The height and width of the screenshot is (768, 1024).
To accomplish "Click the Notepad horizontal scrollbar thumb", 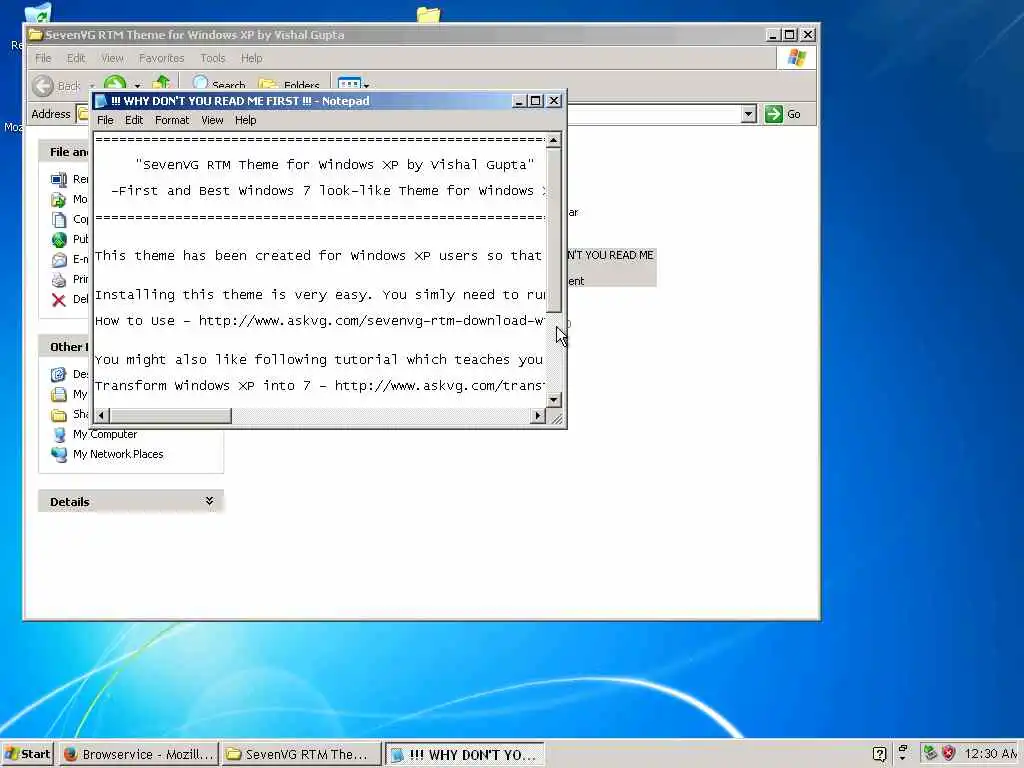I will [170, 415].
